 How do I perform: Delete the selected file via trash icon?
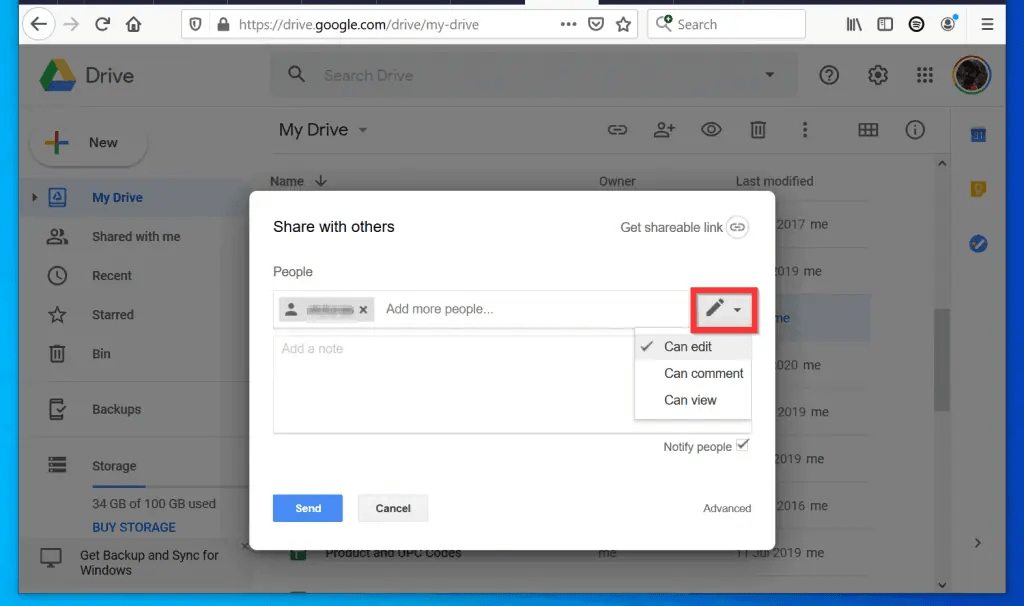coord(758,130)
